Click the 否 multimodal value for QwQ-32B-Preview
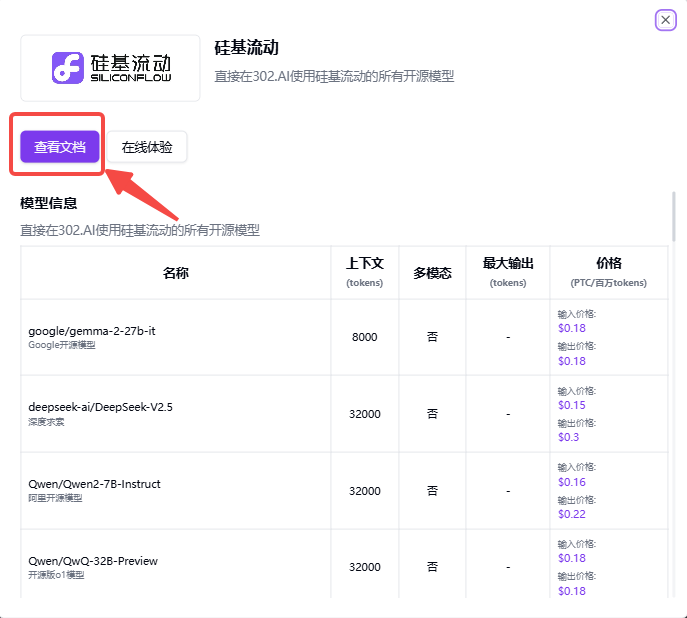 click(x=432, y=567)
